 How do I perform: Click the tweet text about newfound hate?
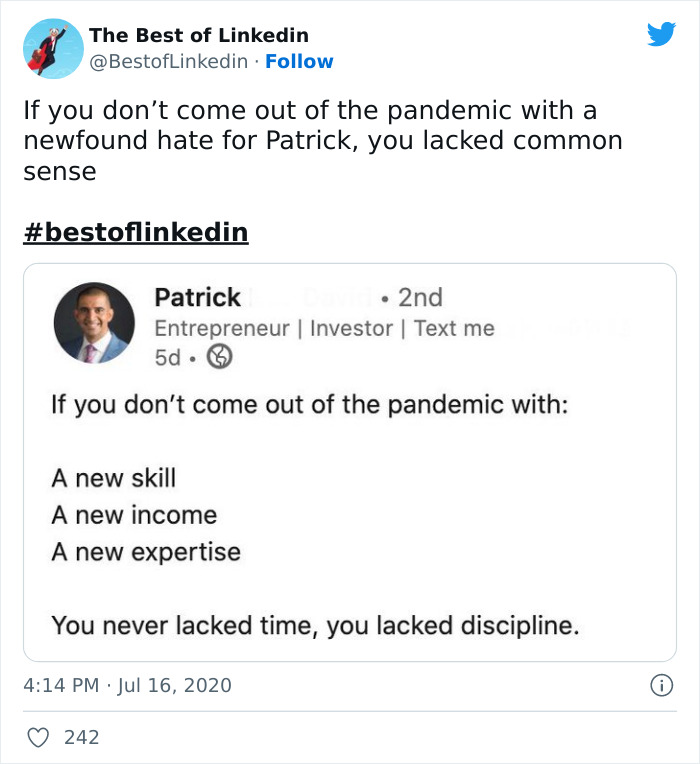pyautogui.click(x=323, y=140)
